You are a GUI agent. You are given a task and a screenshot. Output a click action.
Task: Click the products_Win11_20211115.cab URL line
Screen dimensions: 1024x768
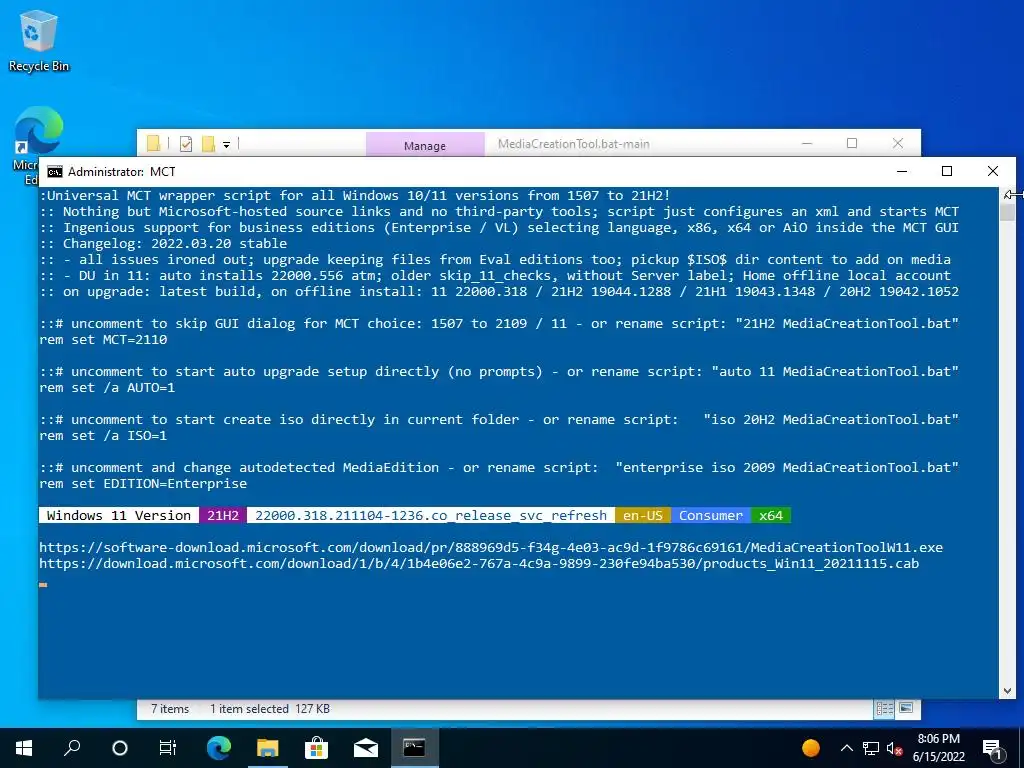pyautogui.click(x=479, y=564)
